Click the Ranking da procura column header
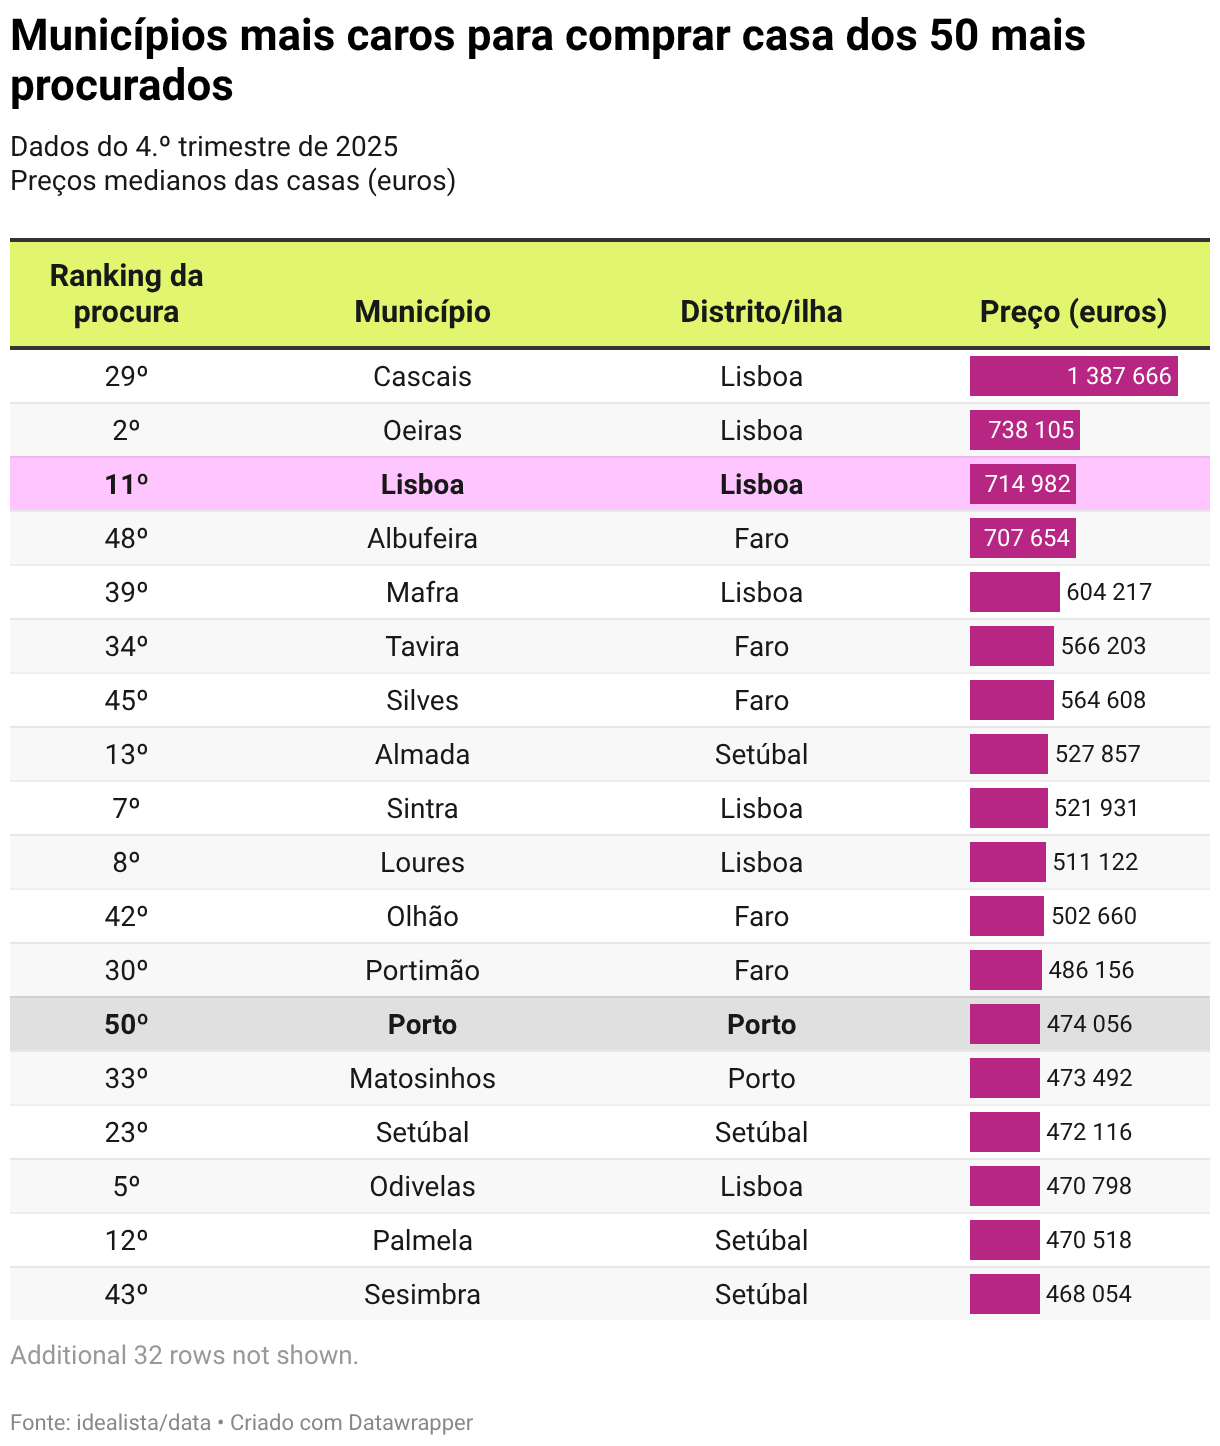The image size is (1220, 1446). [x=126, y=293]
